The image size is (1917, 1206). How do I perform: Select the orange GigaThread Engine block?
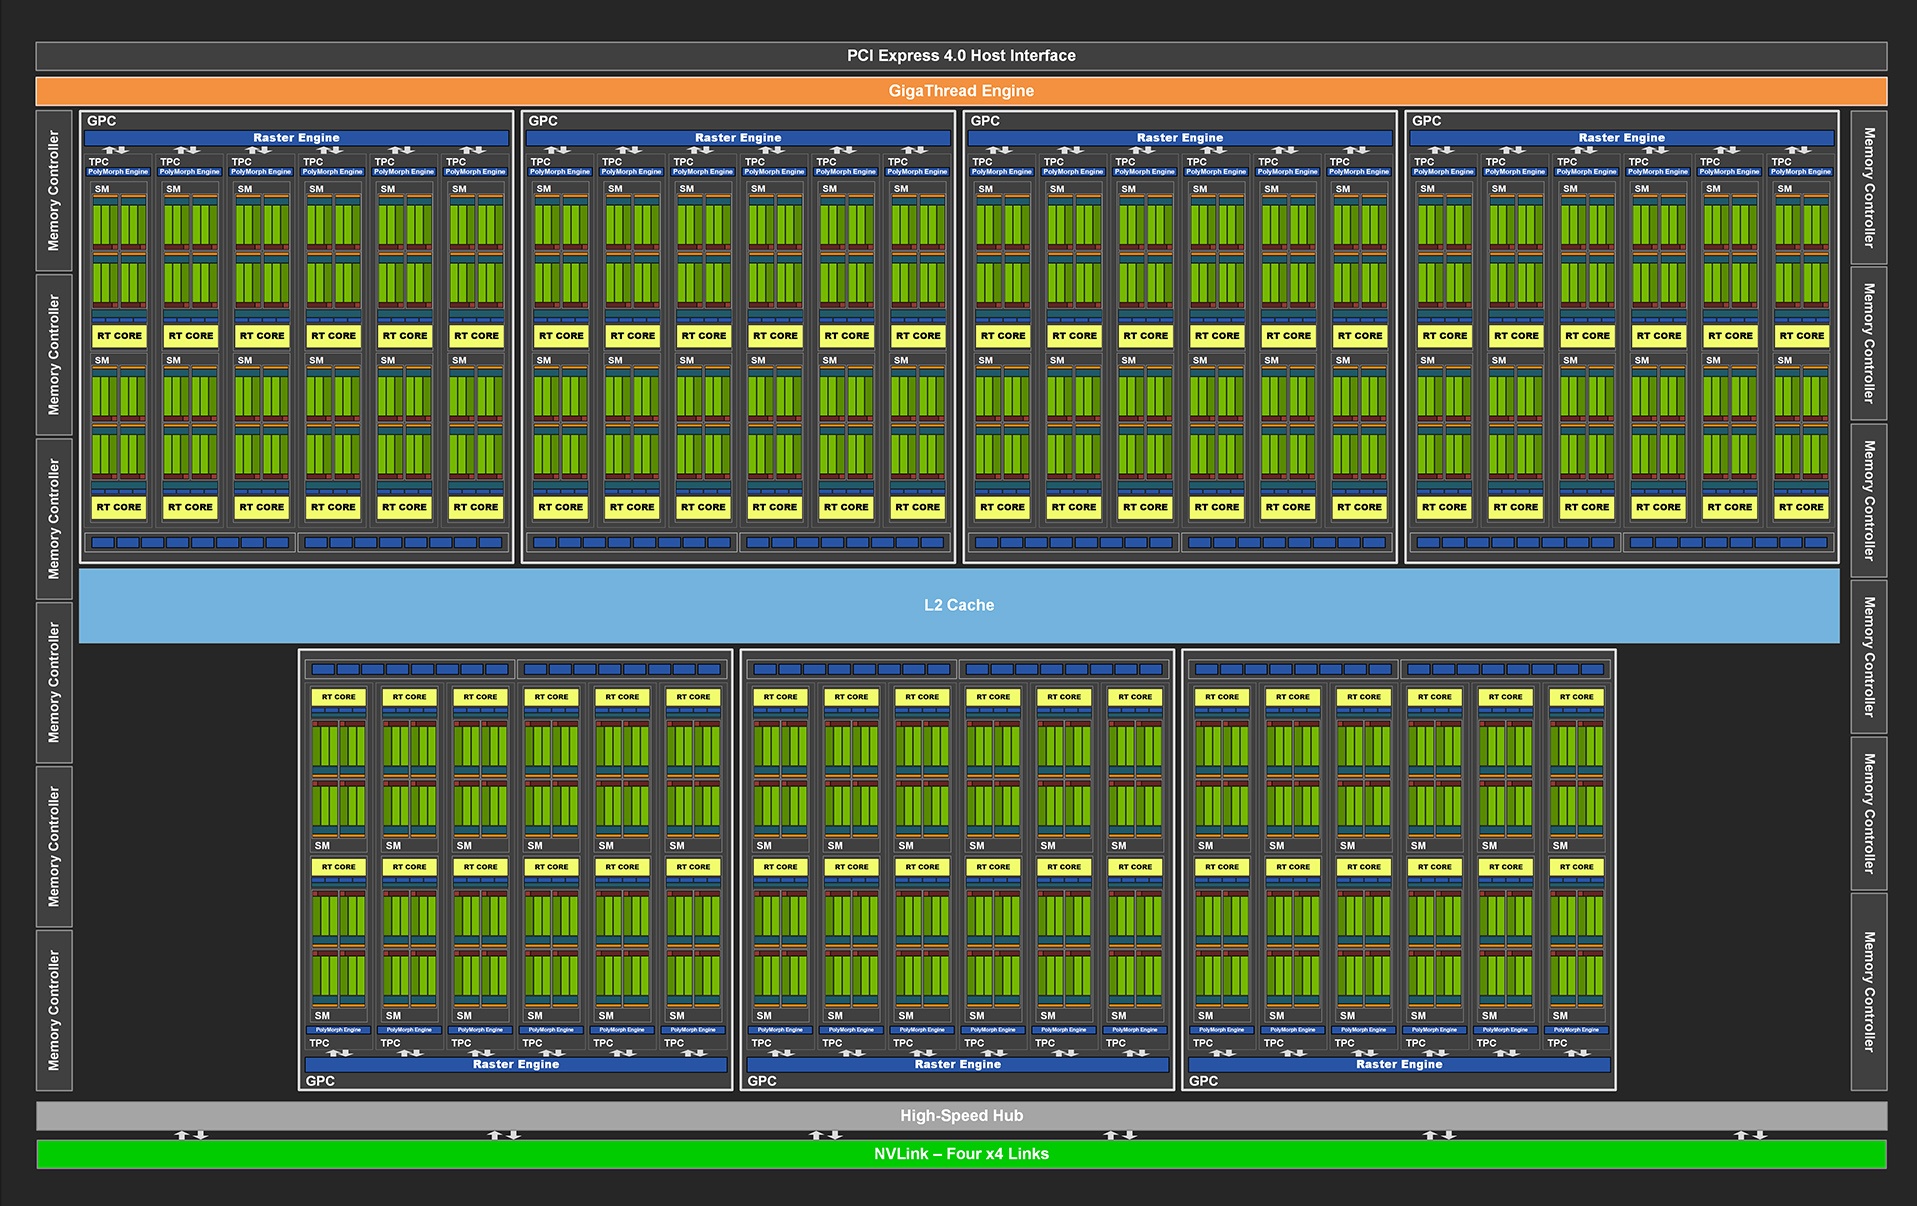click(961, 91)
